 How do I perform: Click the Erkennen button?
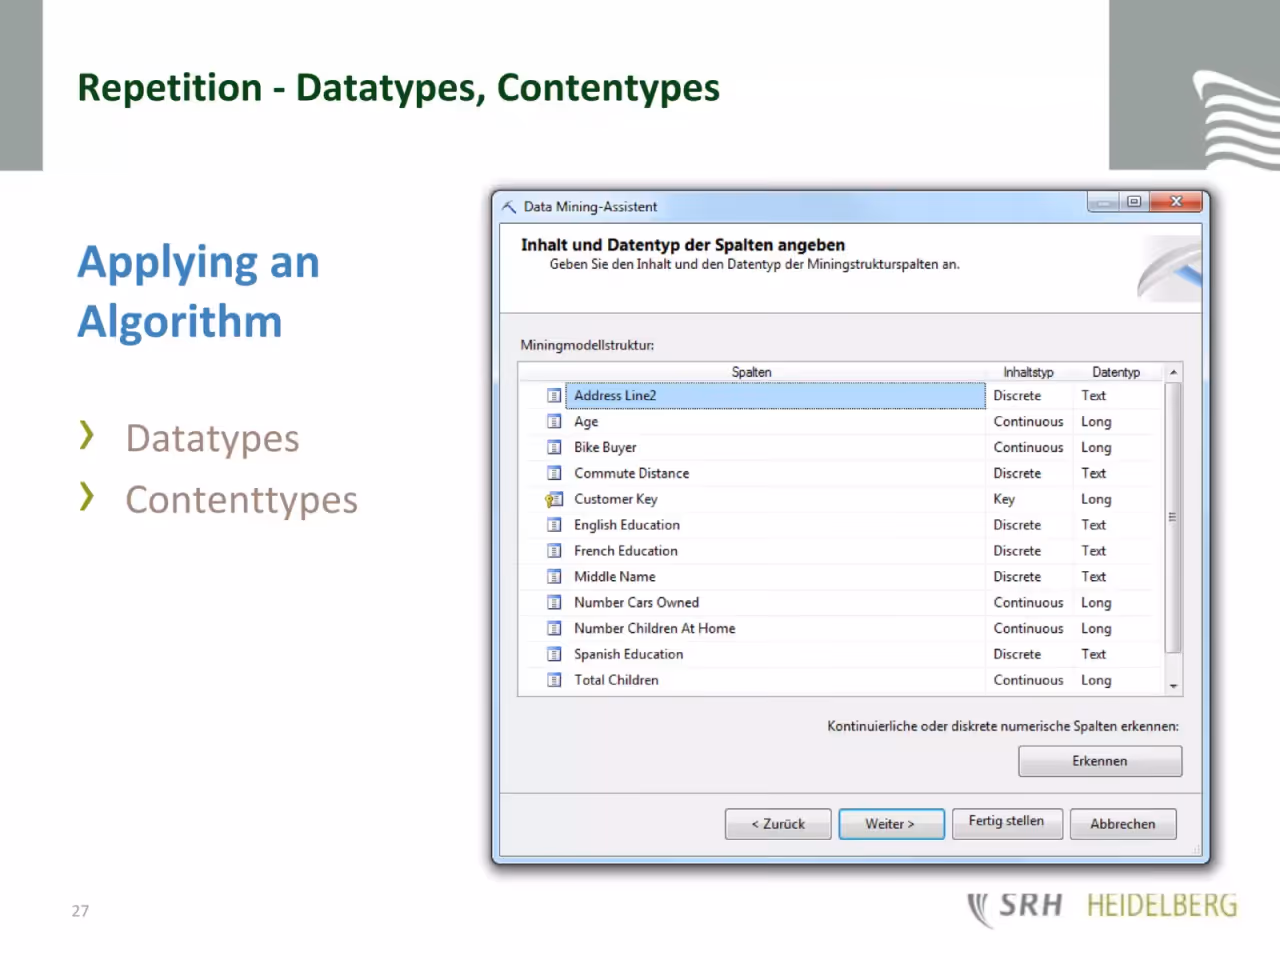coord(1100,761)
